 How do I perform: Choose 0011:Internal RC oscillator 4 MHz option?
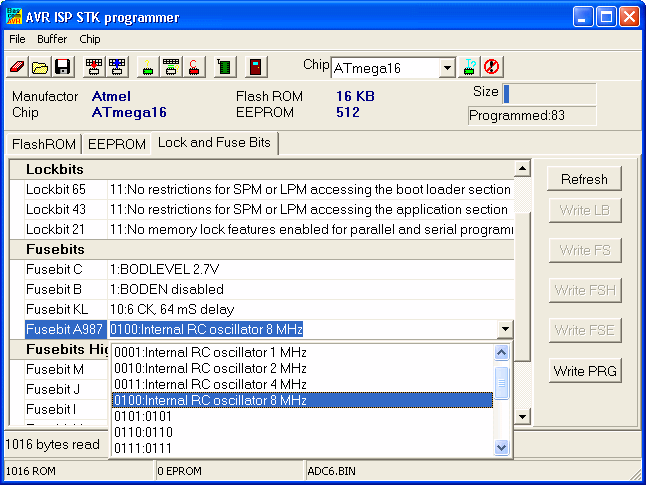pyautogui.click(x=302, y=384)
